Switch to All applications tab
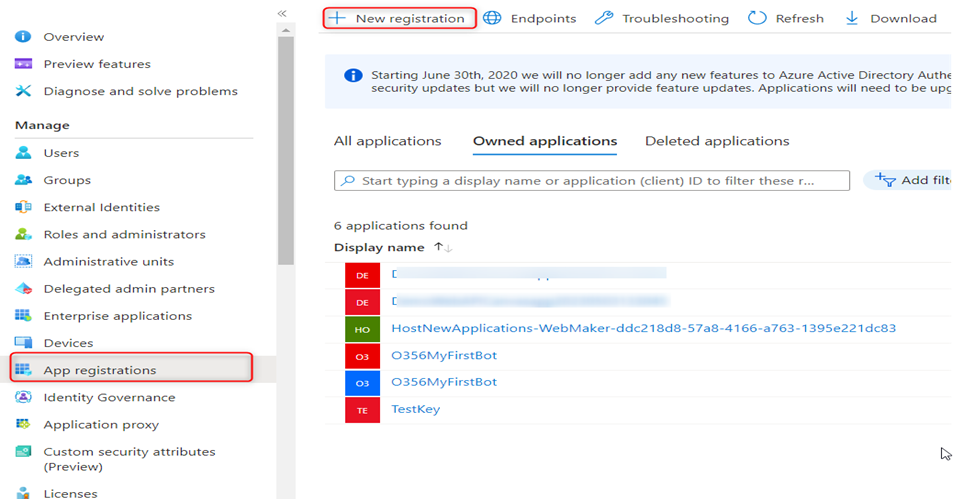Image resolution: width=975 pixels, height=499 pixels. coord(387,141)
